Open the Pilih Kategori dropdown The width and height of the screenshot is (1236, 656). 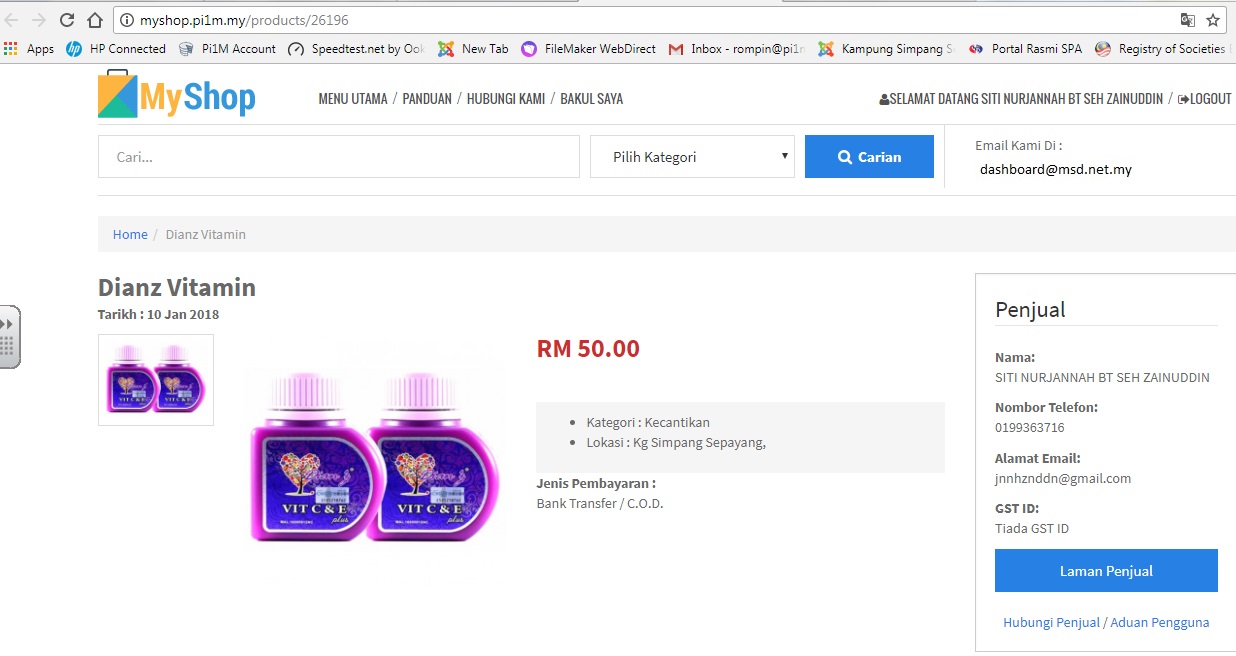click(x=692, y=157)
